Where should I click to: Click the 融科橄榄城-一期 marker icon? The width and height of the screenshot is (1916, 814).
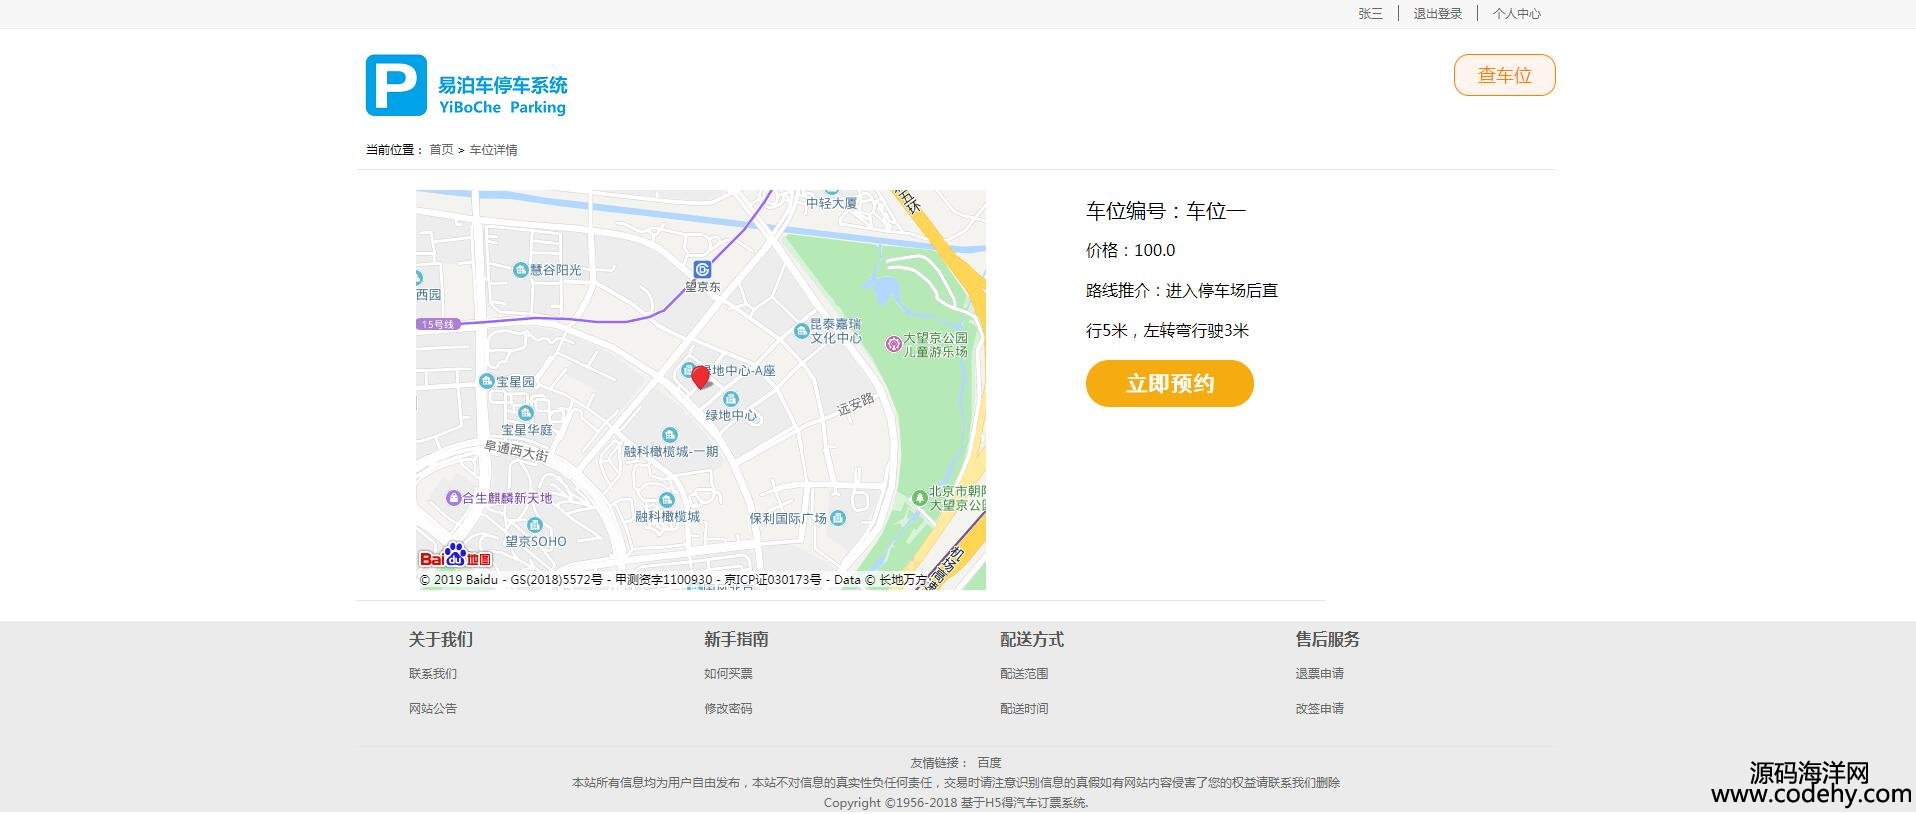tap(670, 435)
